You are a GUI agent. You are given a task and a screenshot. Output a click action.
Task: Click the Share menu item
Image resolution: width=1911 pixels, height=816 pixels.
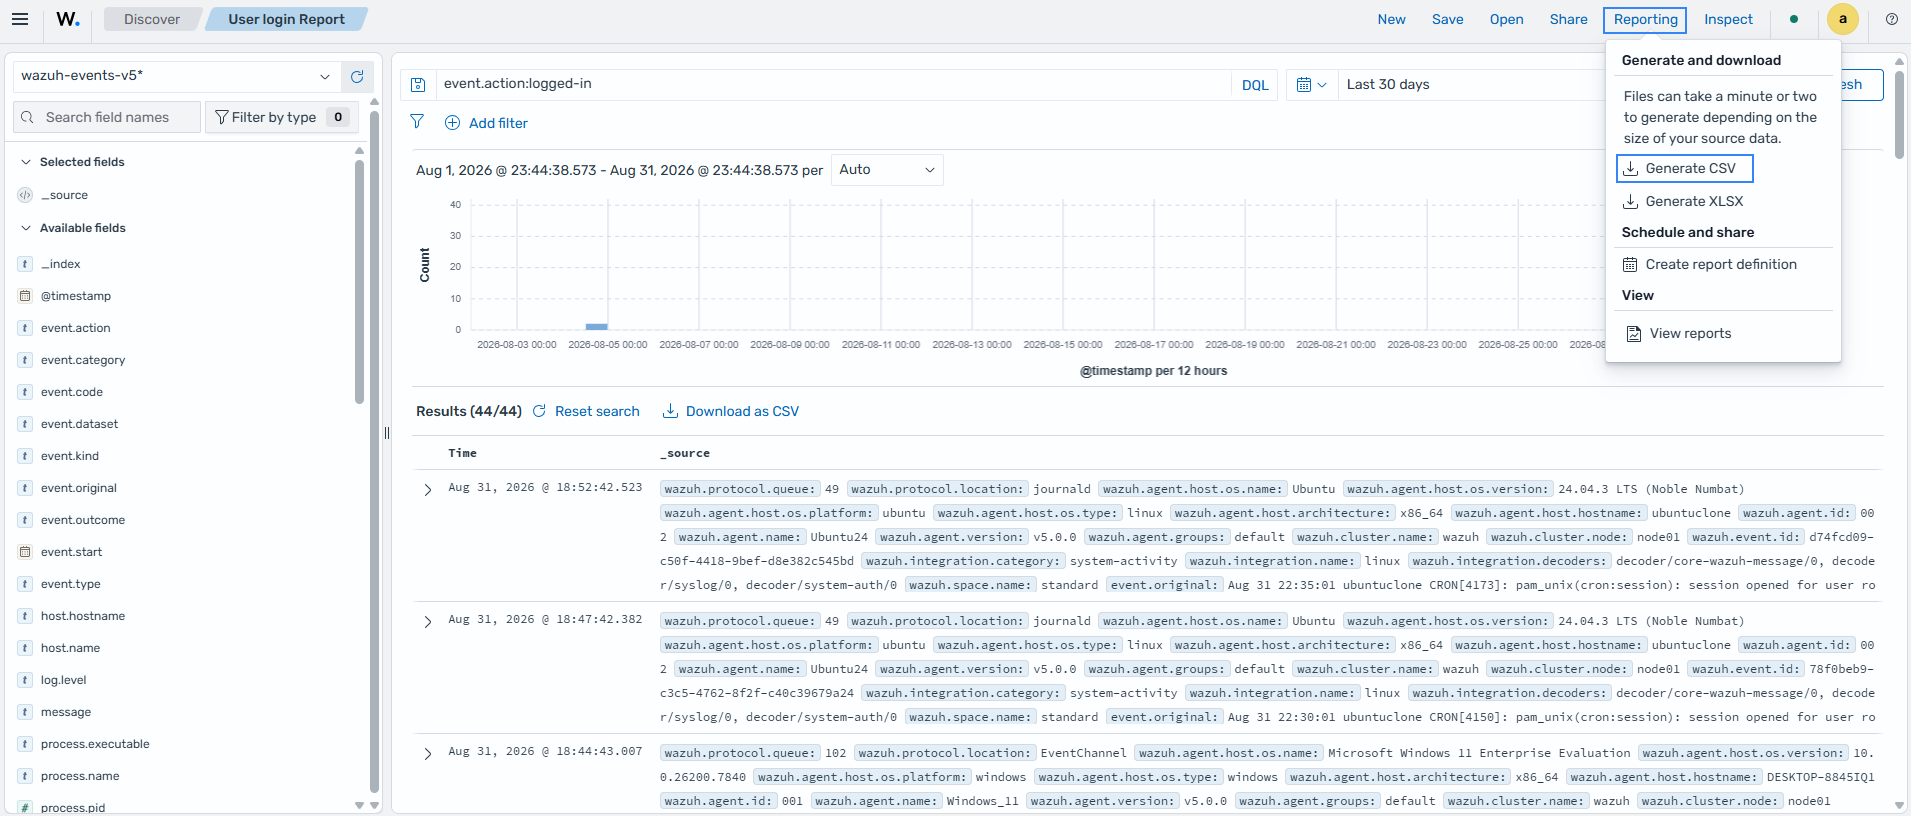click(x=1568, y=19)
